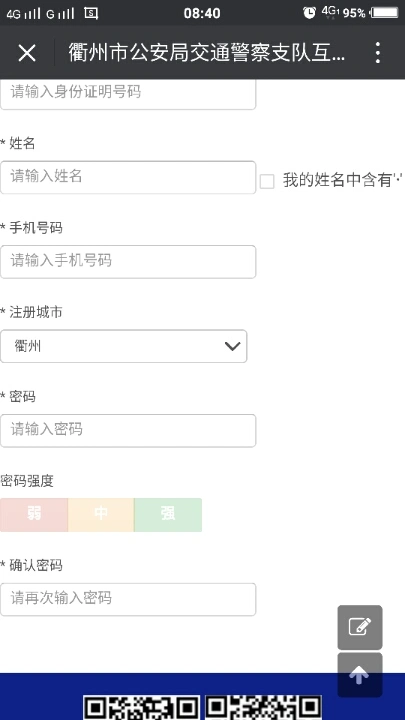Tap the back-to-top arrow button
This screenshot has height=720, width=405.
click(x=360, y=675)
